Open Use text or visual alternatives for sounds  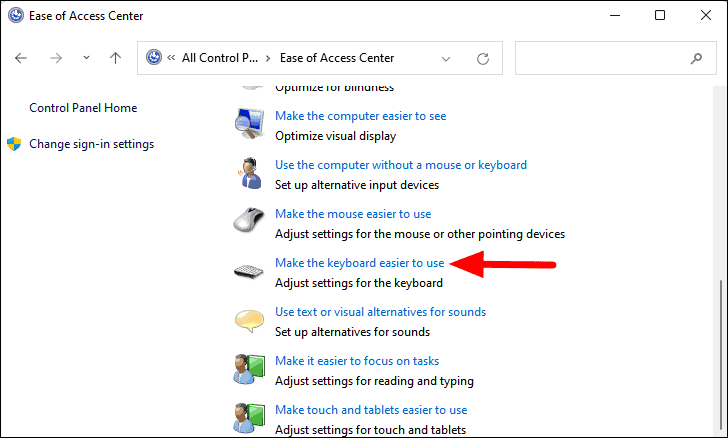click(380, 312)
